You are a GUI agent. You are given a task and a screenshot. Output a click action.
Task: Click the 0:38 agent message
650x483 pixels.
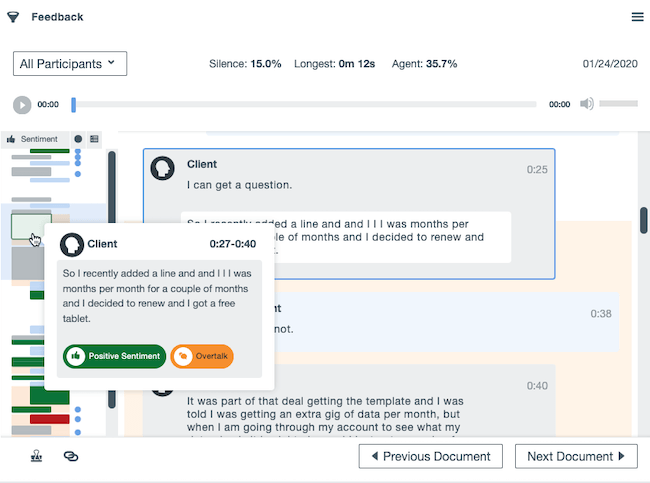pyautogui.click(x=446, y=322)
